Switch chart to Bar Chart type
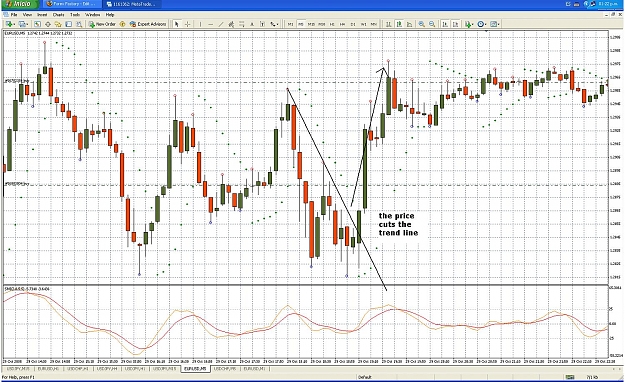 coord(389,24)
